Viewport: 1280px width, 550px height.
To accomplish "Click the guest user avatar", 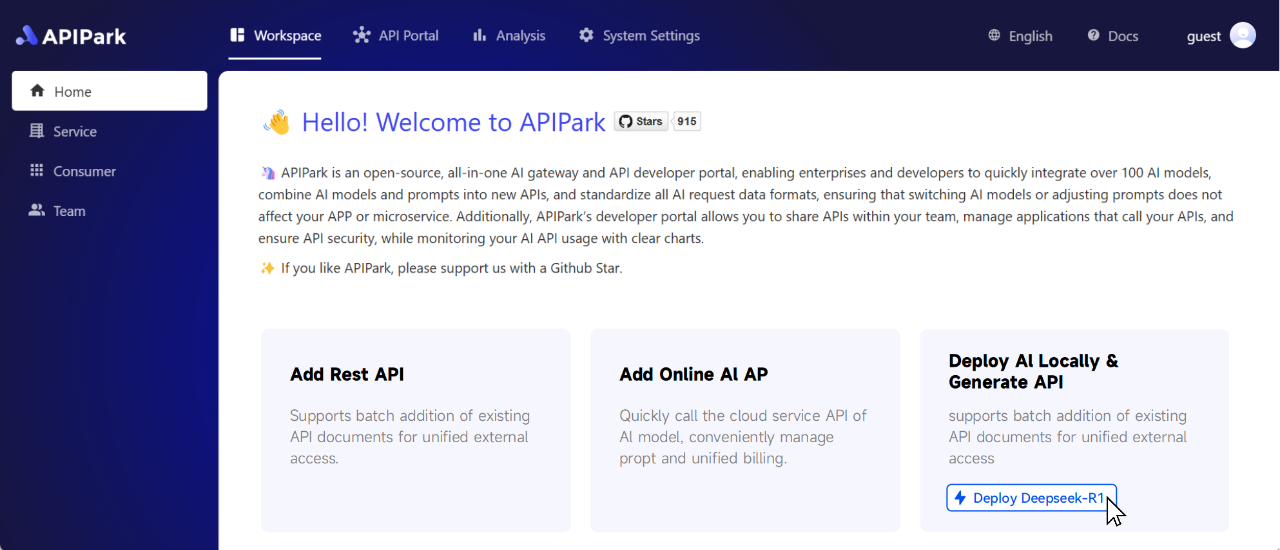I will tap(1242, 36).
